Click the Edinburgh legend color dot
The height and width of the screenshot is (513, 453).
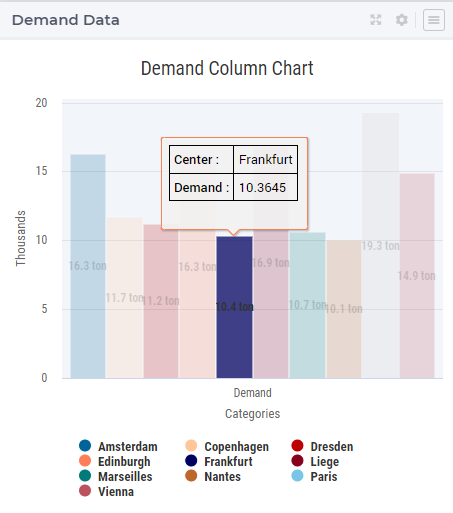point(85,461)
